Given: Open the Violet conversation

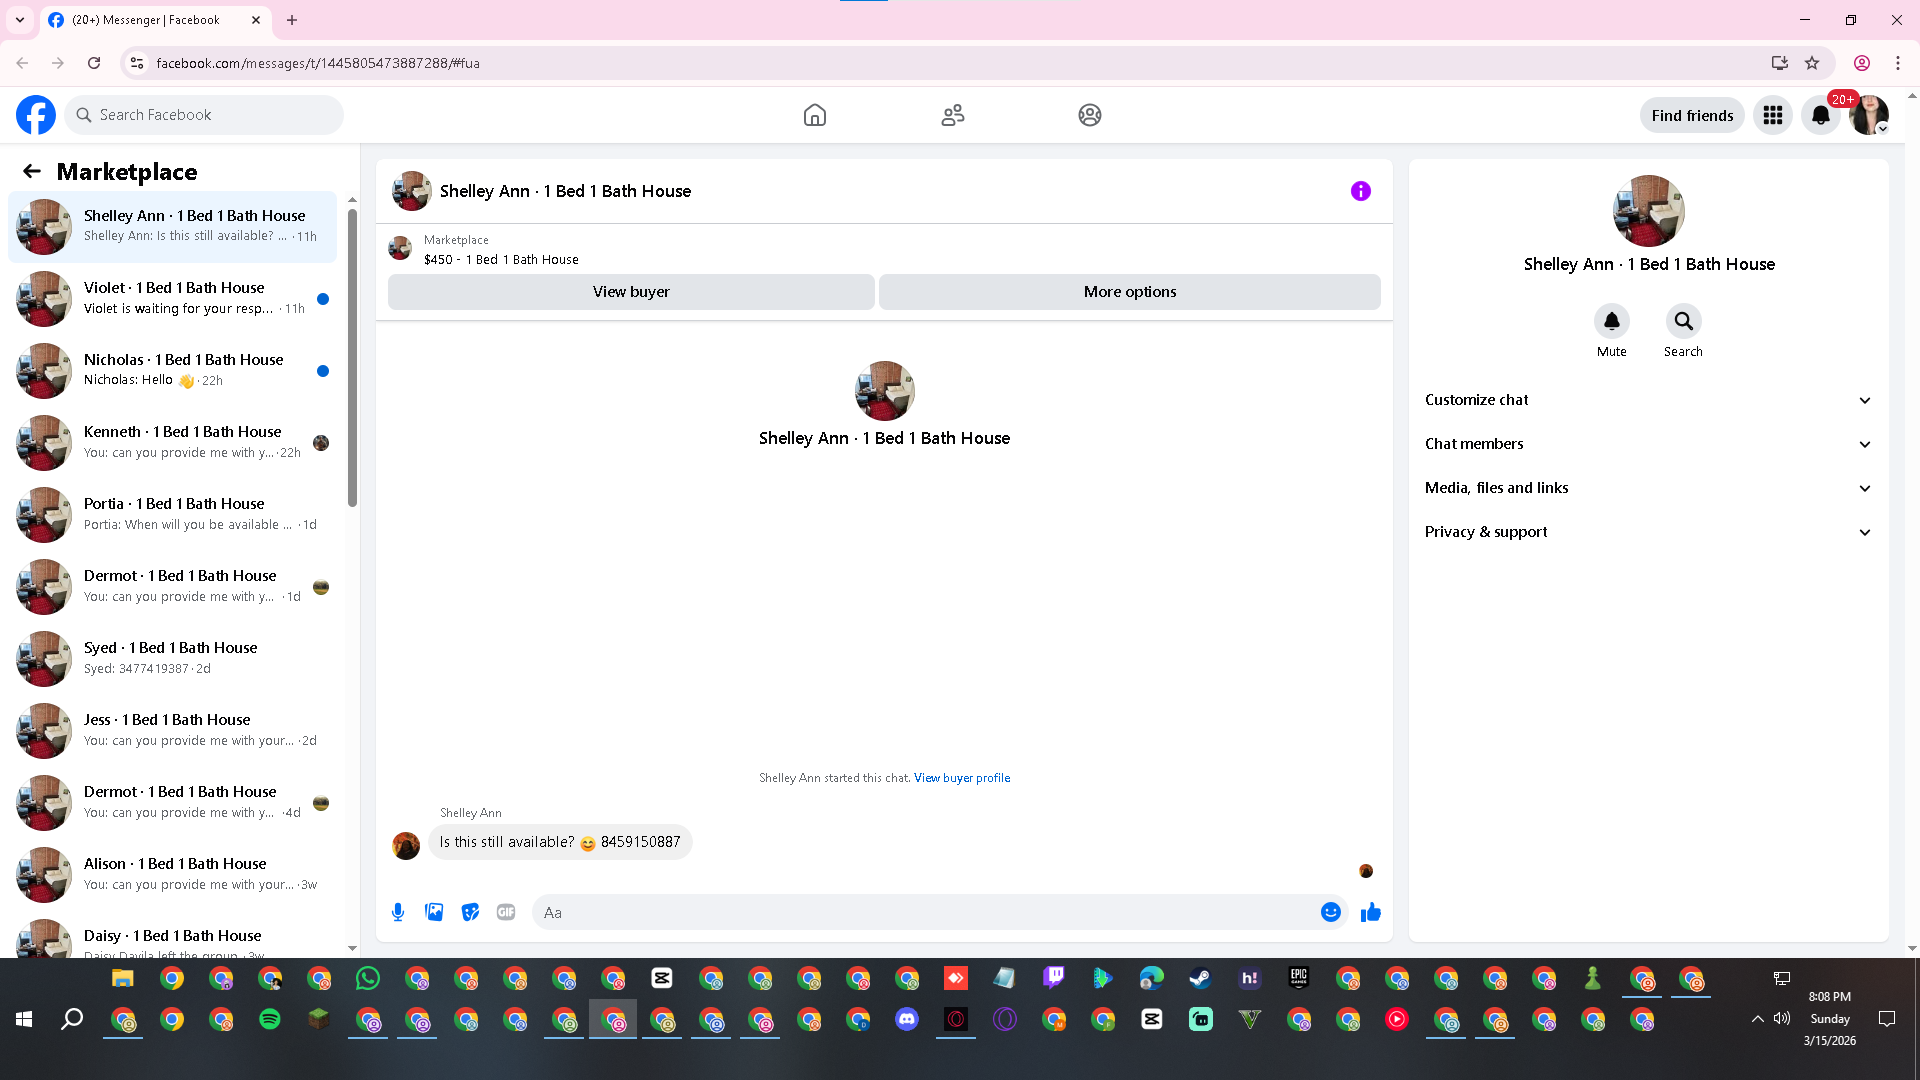Looking at the screenshot, I should [173, 299].
